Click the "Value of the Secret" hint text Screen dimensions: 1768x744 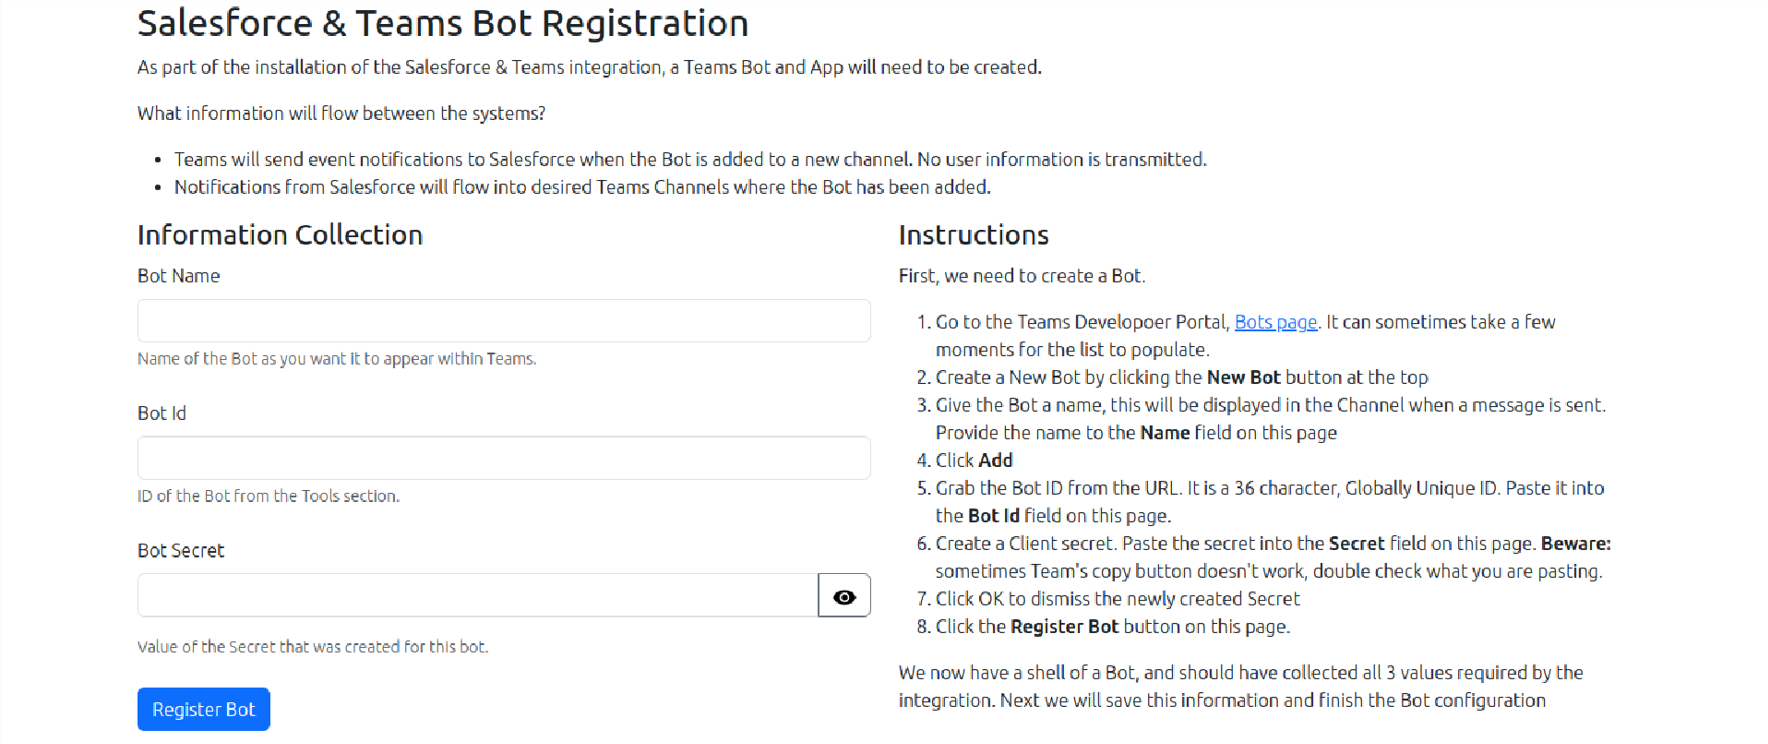313,647
